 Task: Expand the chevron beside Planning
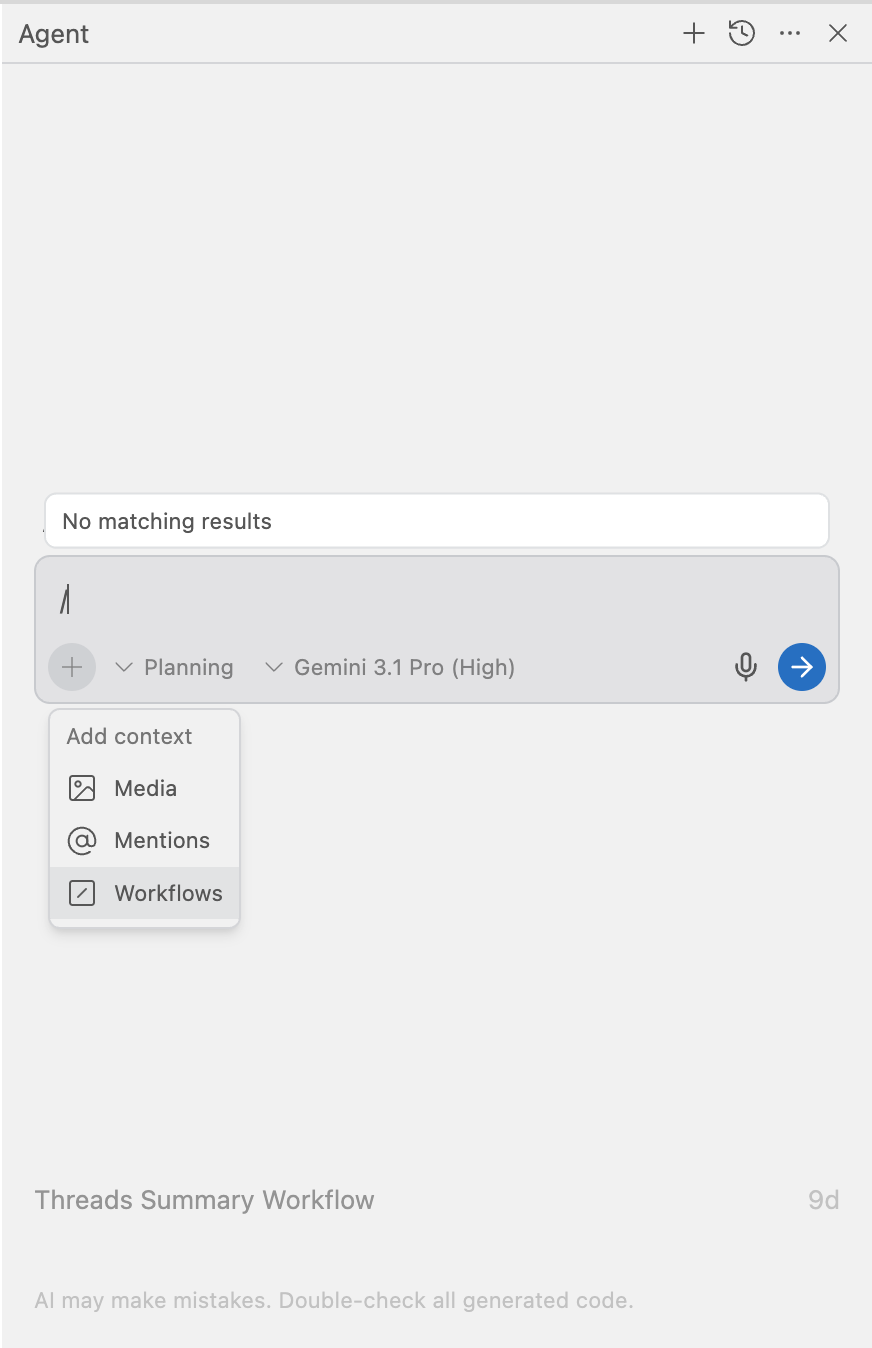(x=124, y=667)
